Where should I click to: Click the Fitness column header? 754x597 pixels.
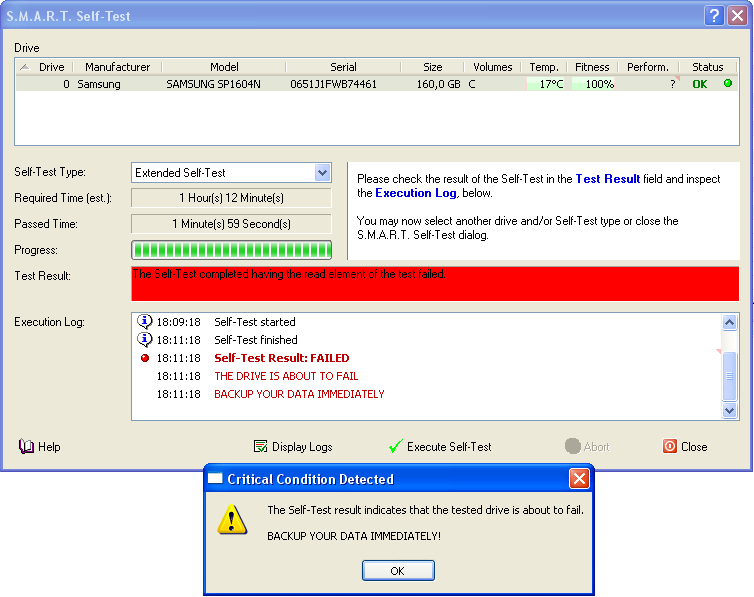(x=592, y=67)
